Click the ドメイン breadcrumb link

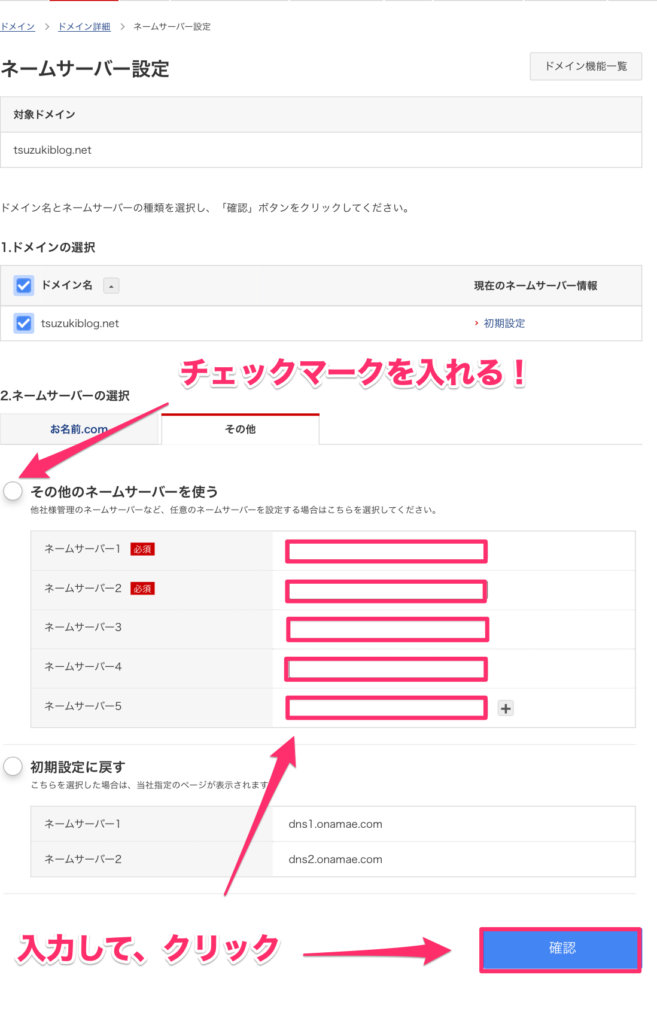point(18,27)
